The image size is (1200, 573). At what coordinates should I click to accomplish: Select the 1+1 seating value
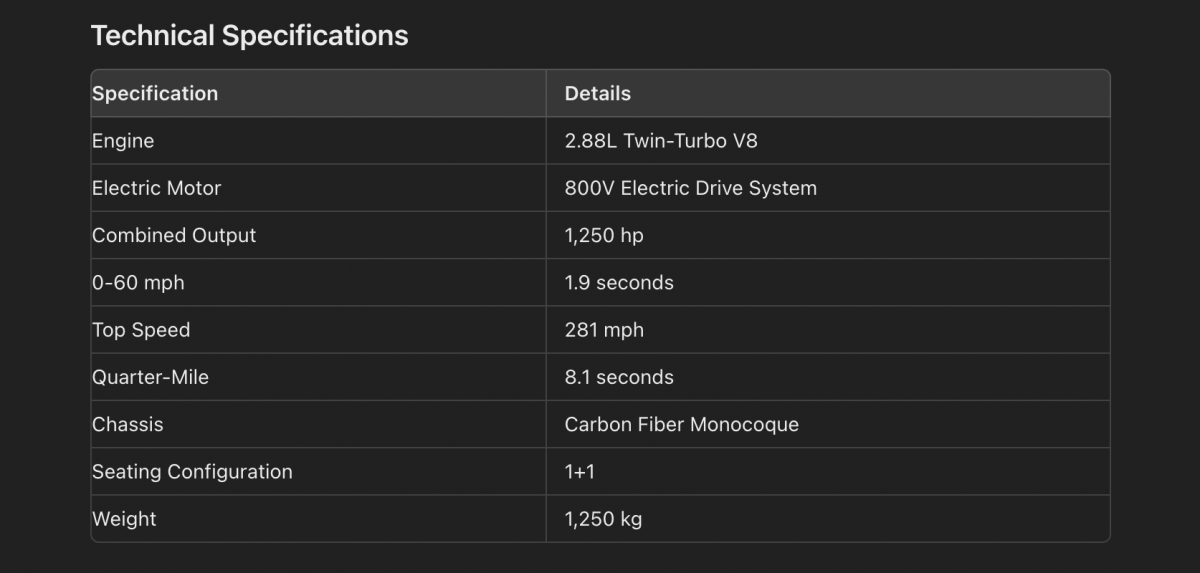(x=580, y=472)
